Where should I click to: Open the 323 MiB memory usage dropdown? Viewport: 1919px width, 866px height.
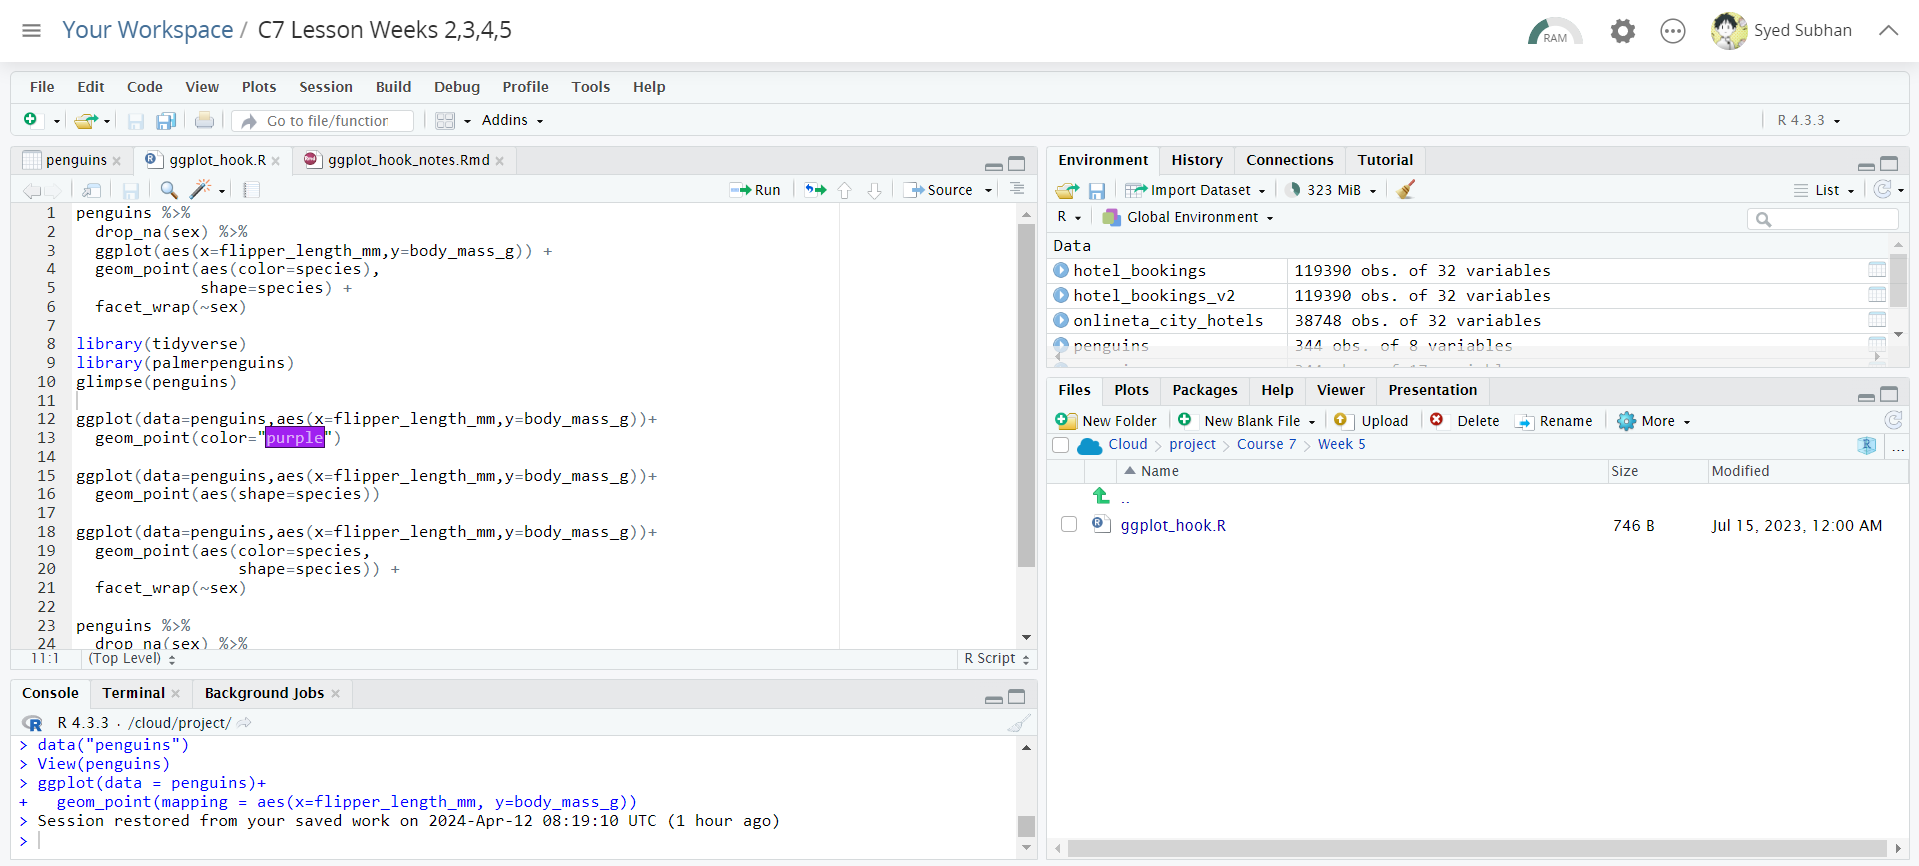1332,190
